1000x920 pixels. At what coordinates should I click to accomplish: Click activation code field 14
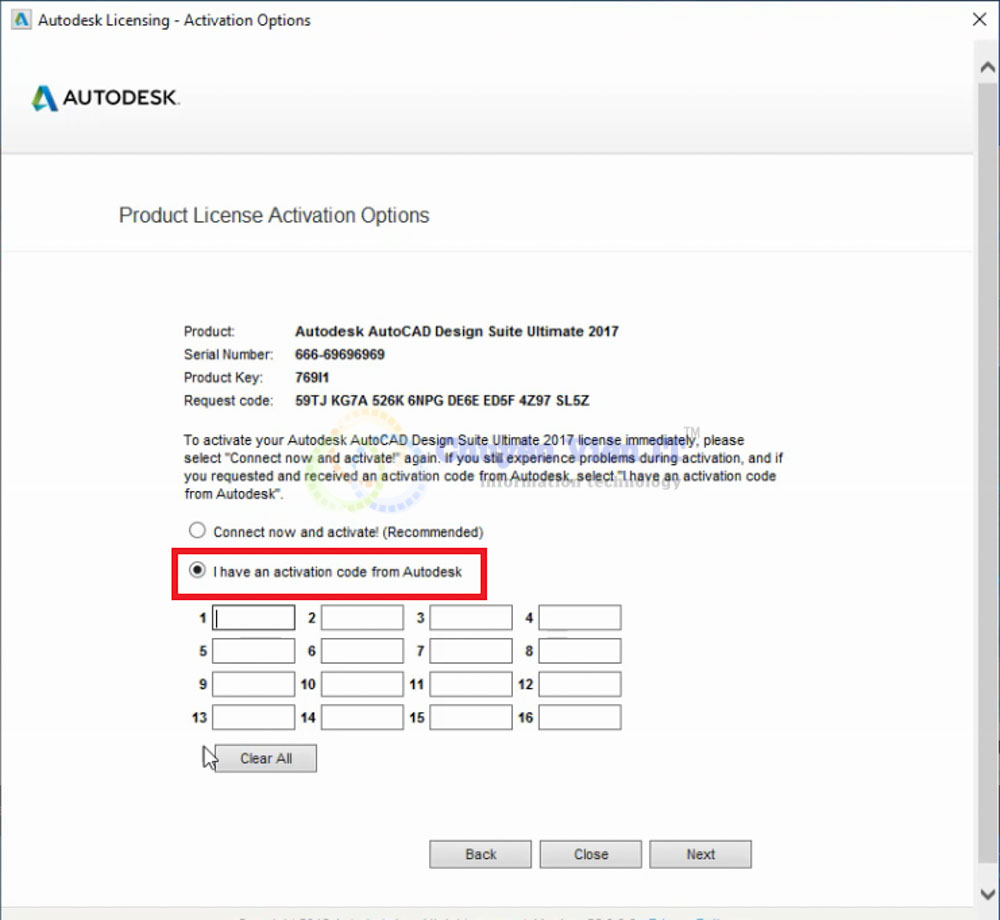[x=362, y=717]
